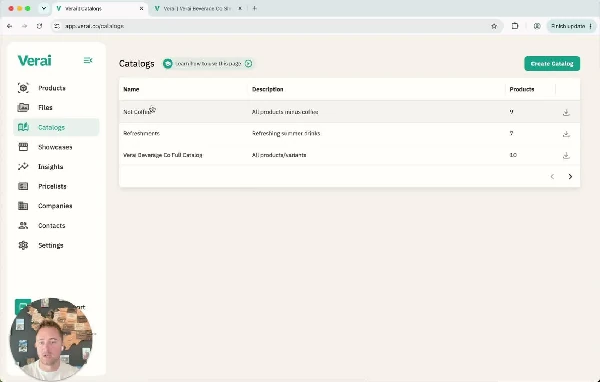Click the Create Catalog button
600x382 pixels.
click(552, 64)
